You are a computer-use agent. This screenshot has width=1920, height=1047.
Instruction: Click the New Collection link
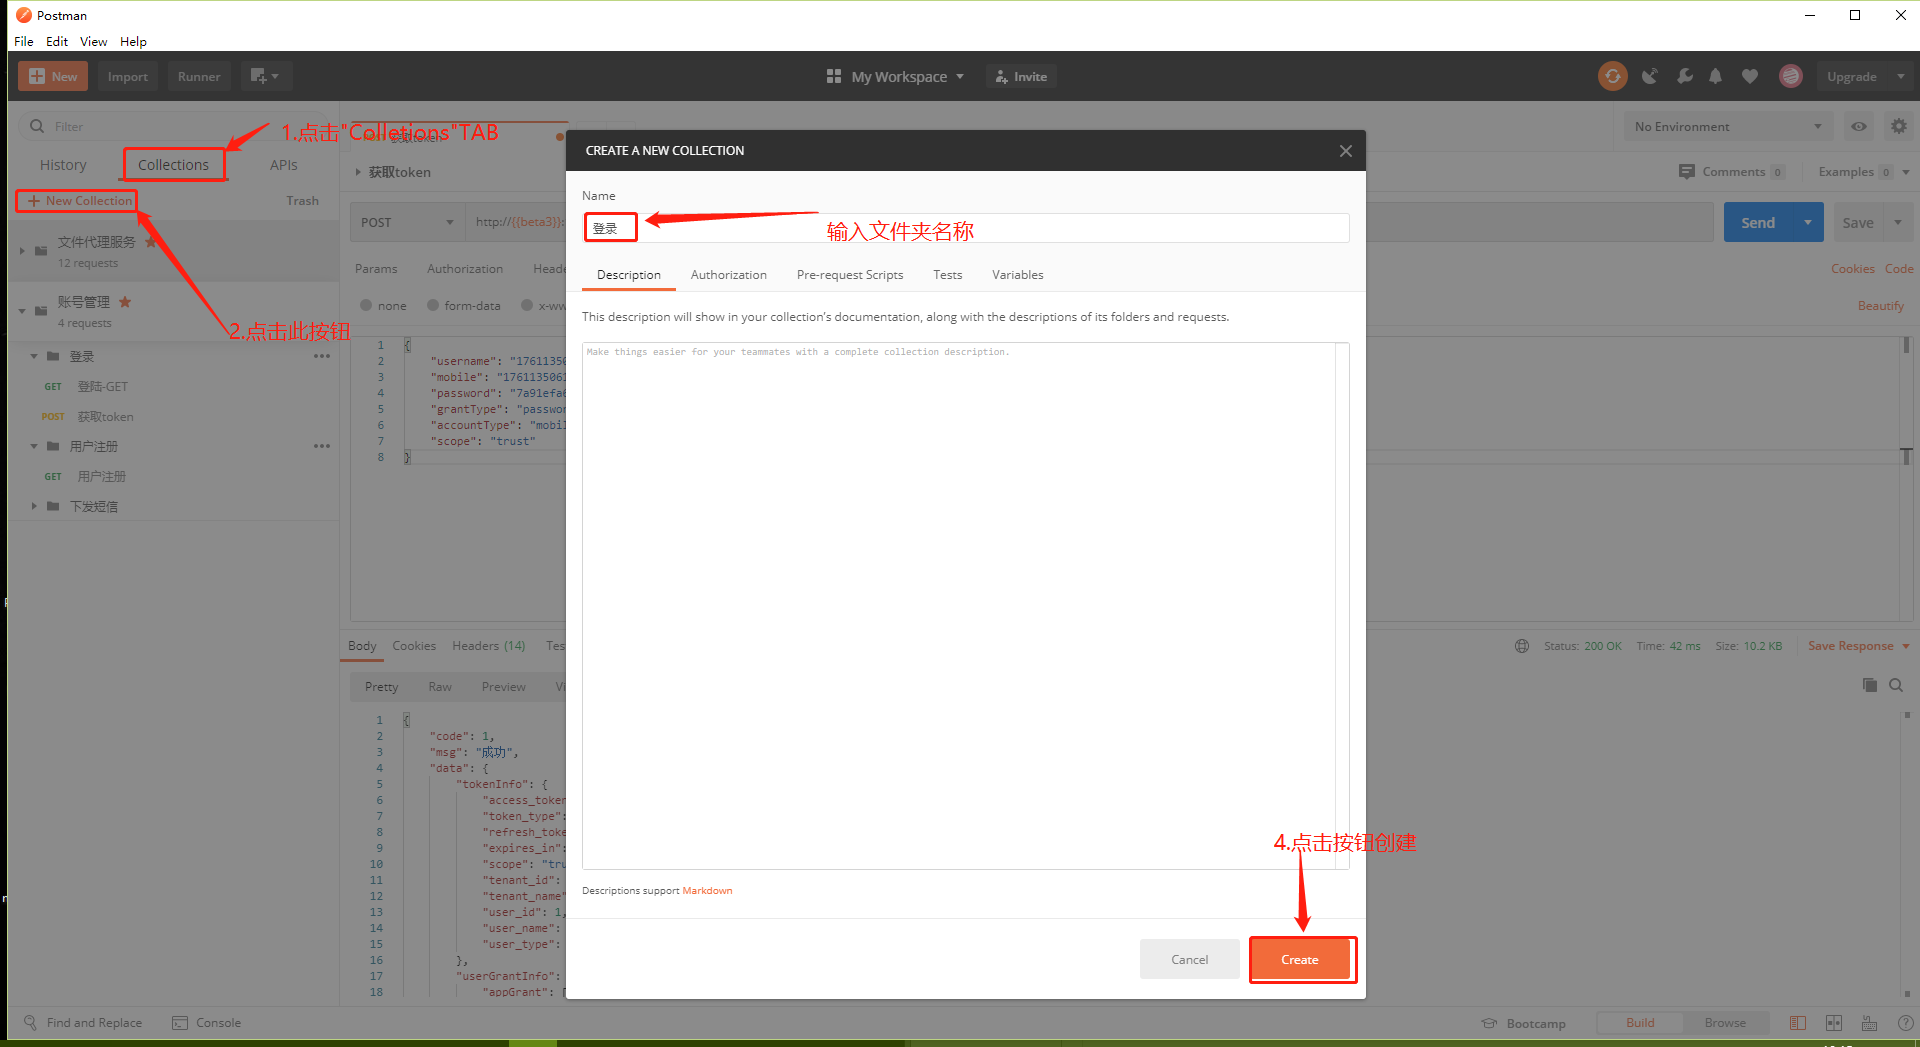pyautogui.click(x=79, y=201)
